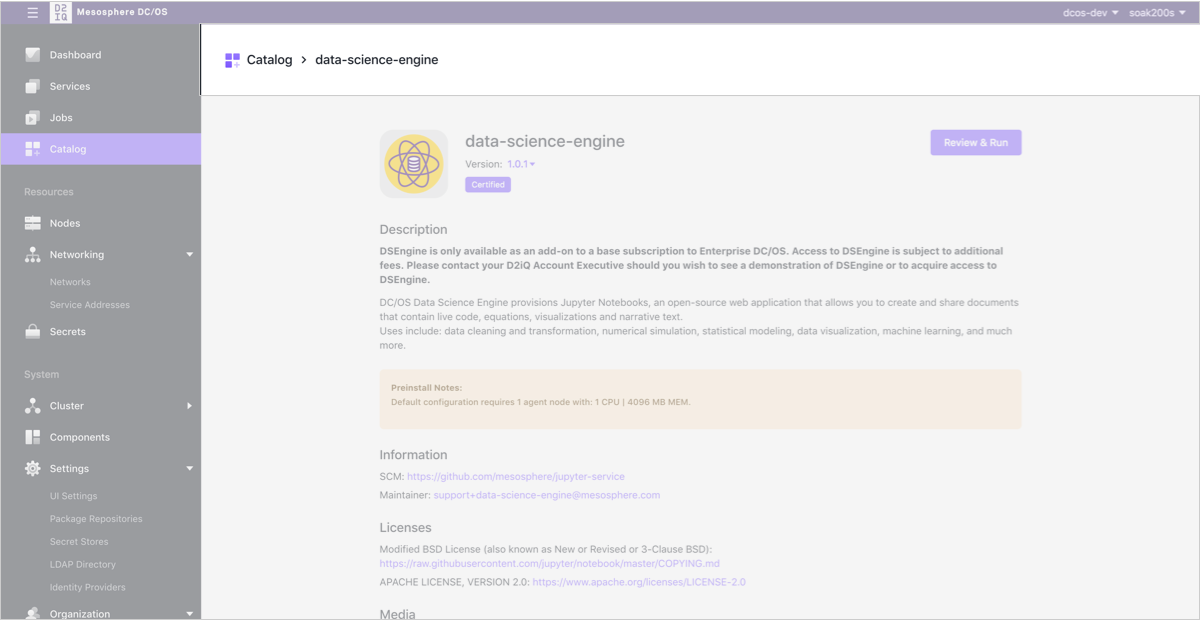Click the Information heading
1200x620 pixels.
point(414,455)
